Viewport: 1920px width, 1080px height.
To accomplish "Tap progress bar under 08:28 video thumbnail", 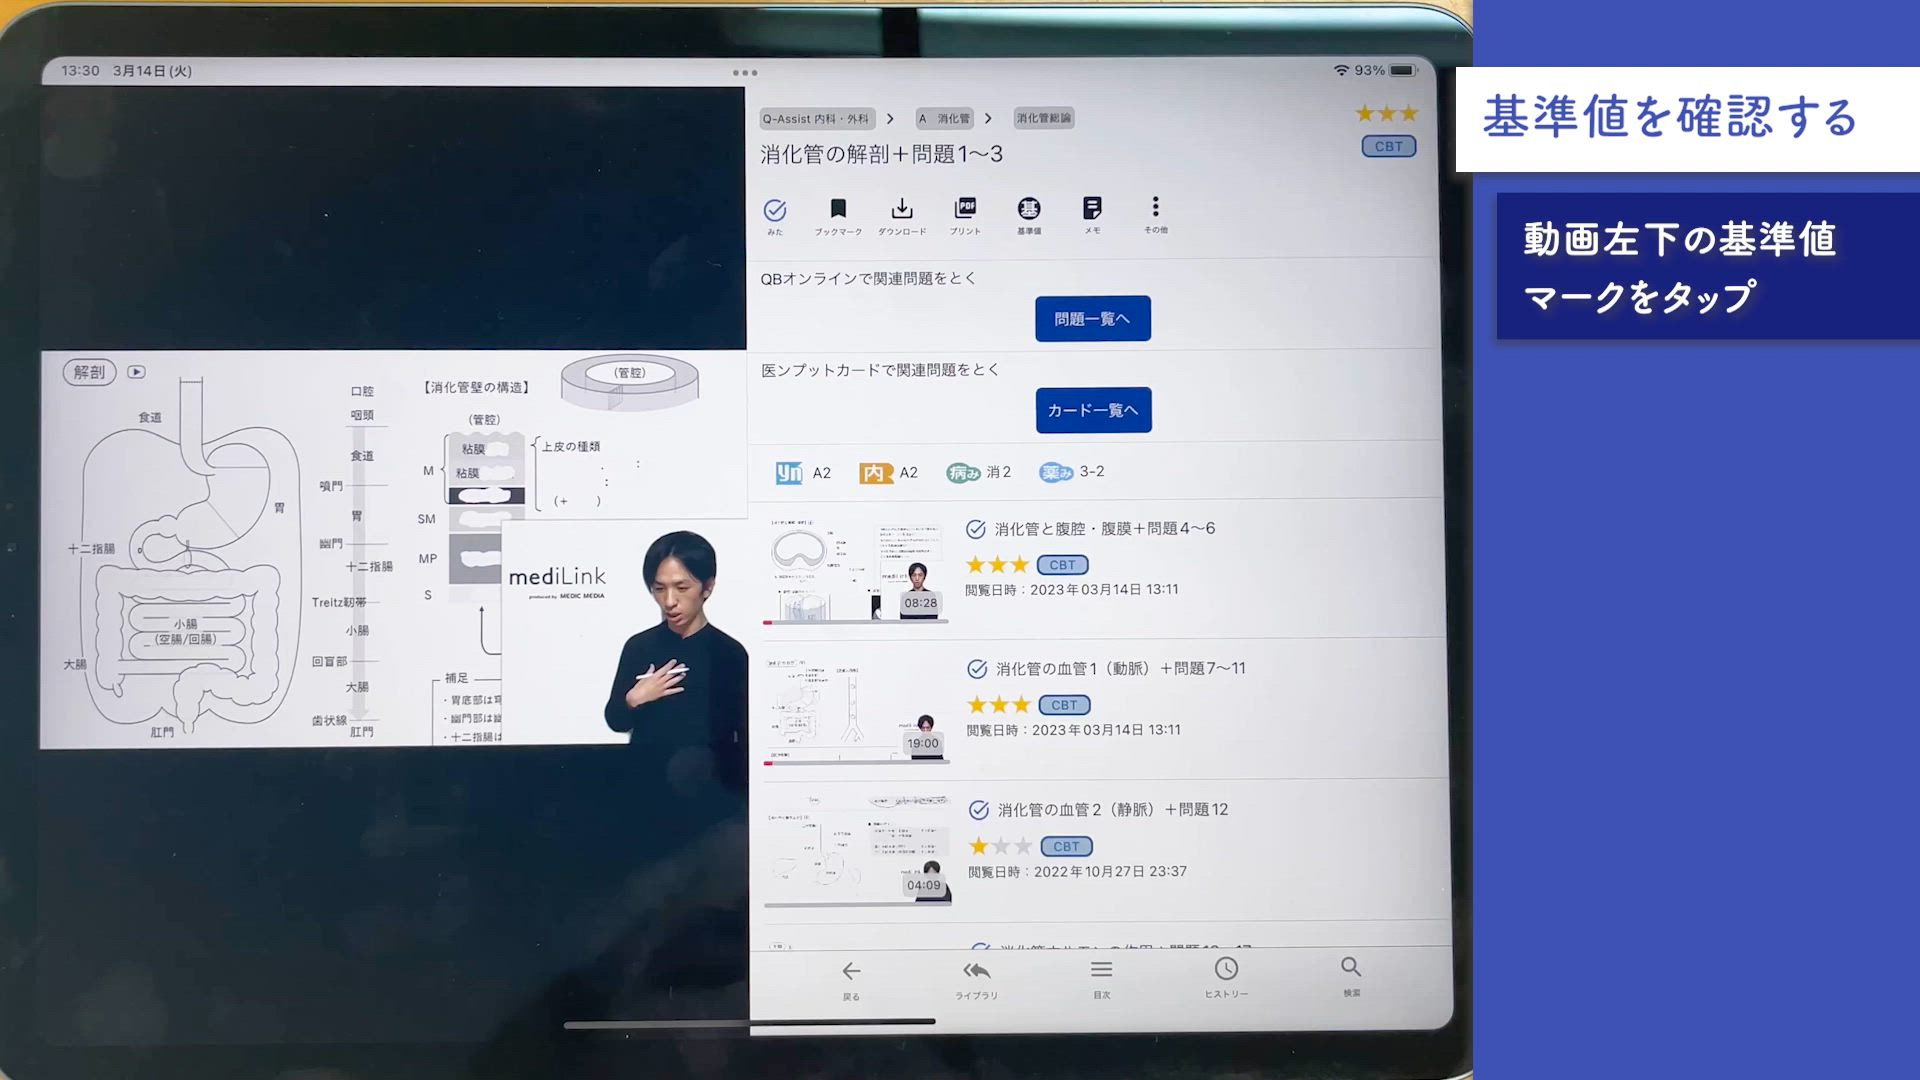I will (x=856, y=622).
